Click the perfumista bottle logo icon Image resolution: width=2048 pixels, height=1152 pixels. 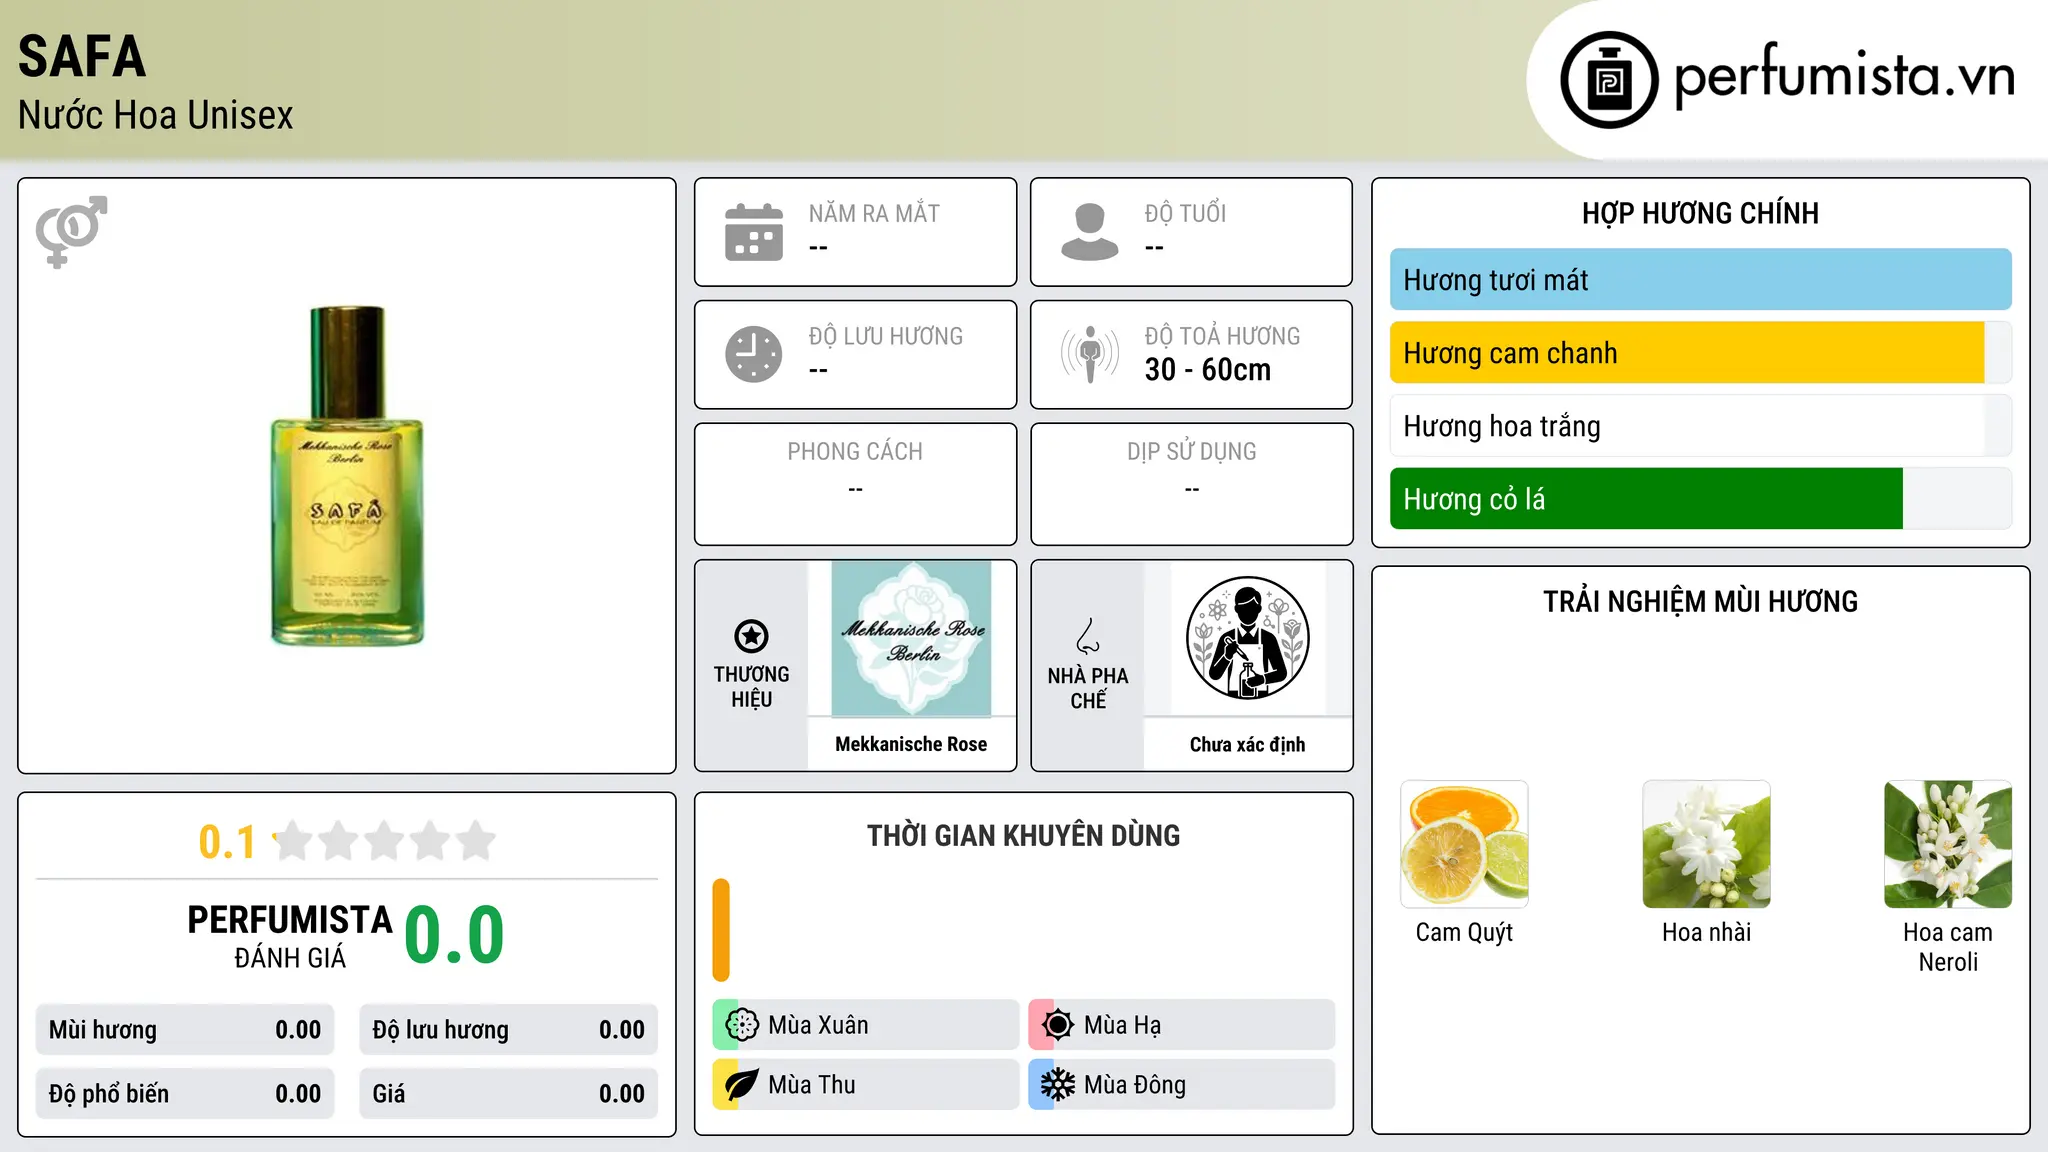point(1609,80)
